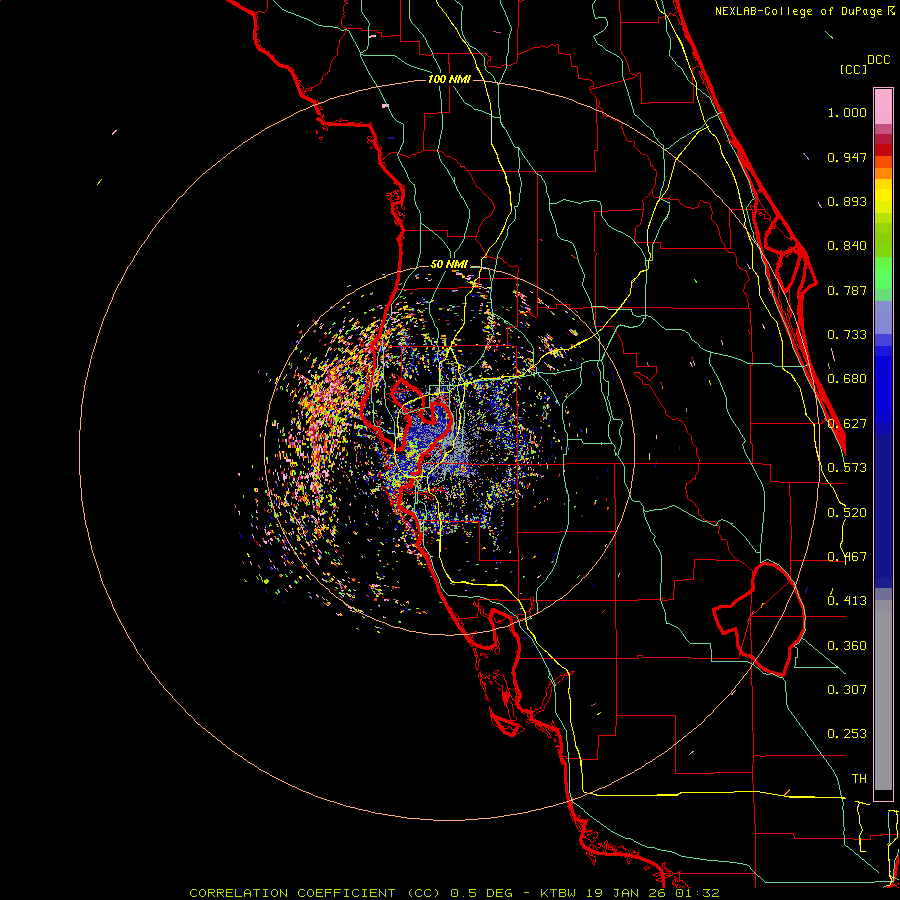Select the [CC] legend heading
Image resolution: width=900 pixels, height=900 pixels.
(853, 69)
